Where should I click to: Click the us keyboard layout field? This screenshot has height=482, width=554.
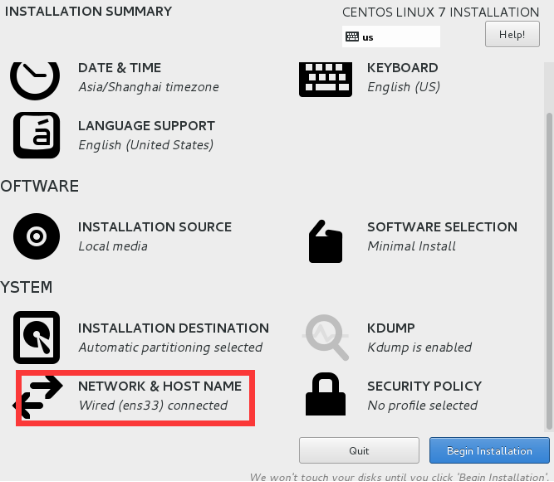click(391, 36)
